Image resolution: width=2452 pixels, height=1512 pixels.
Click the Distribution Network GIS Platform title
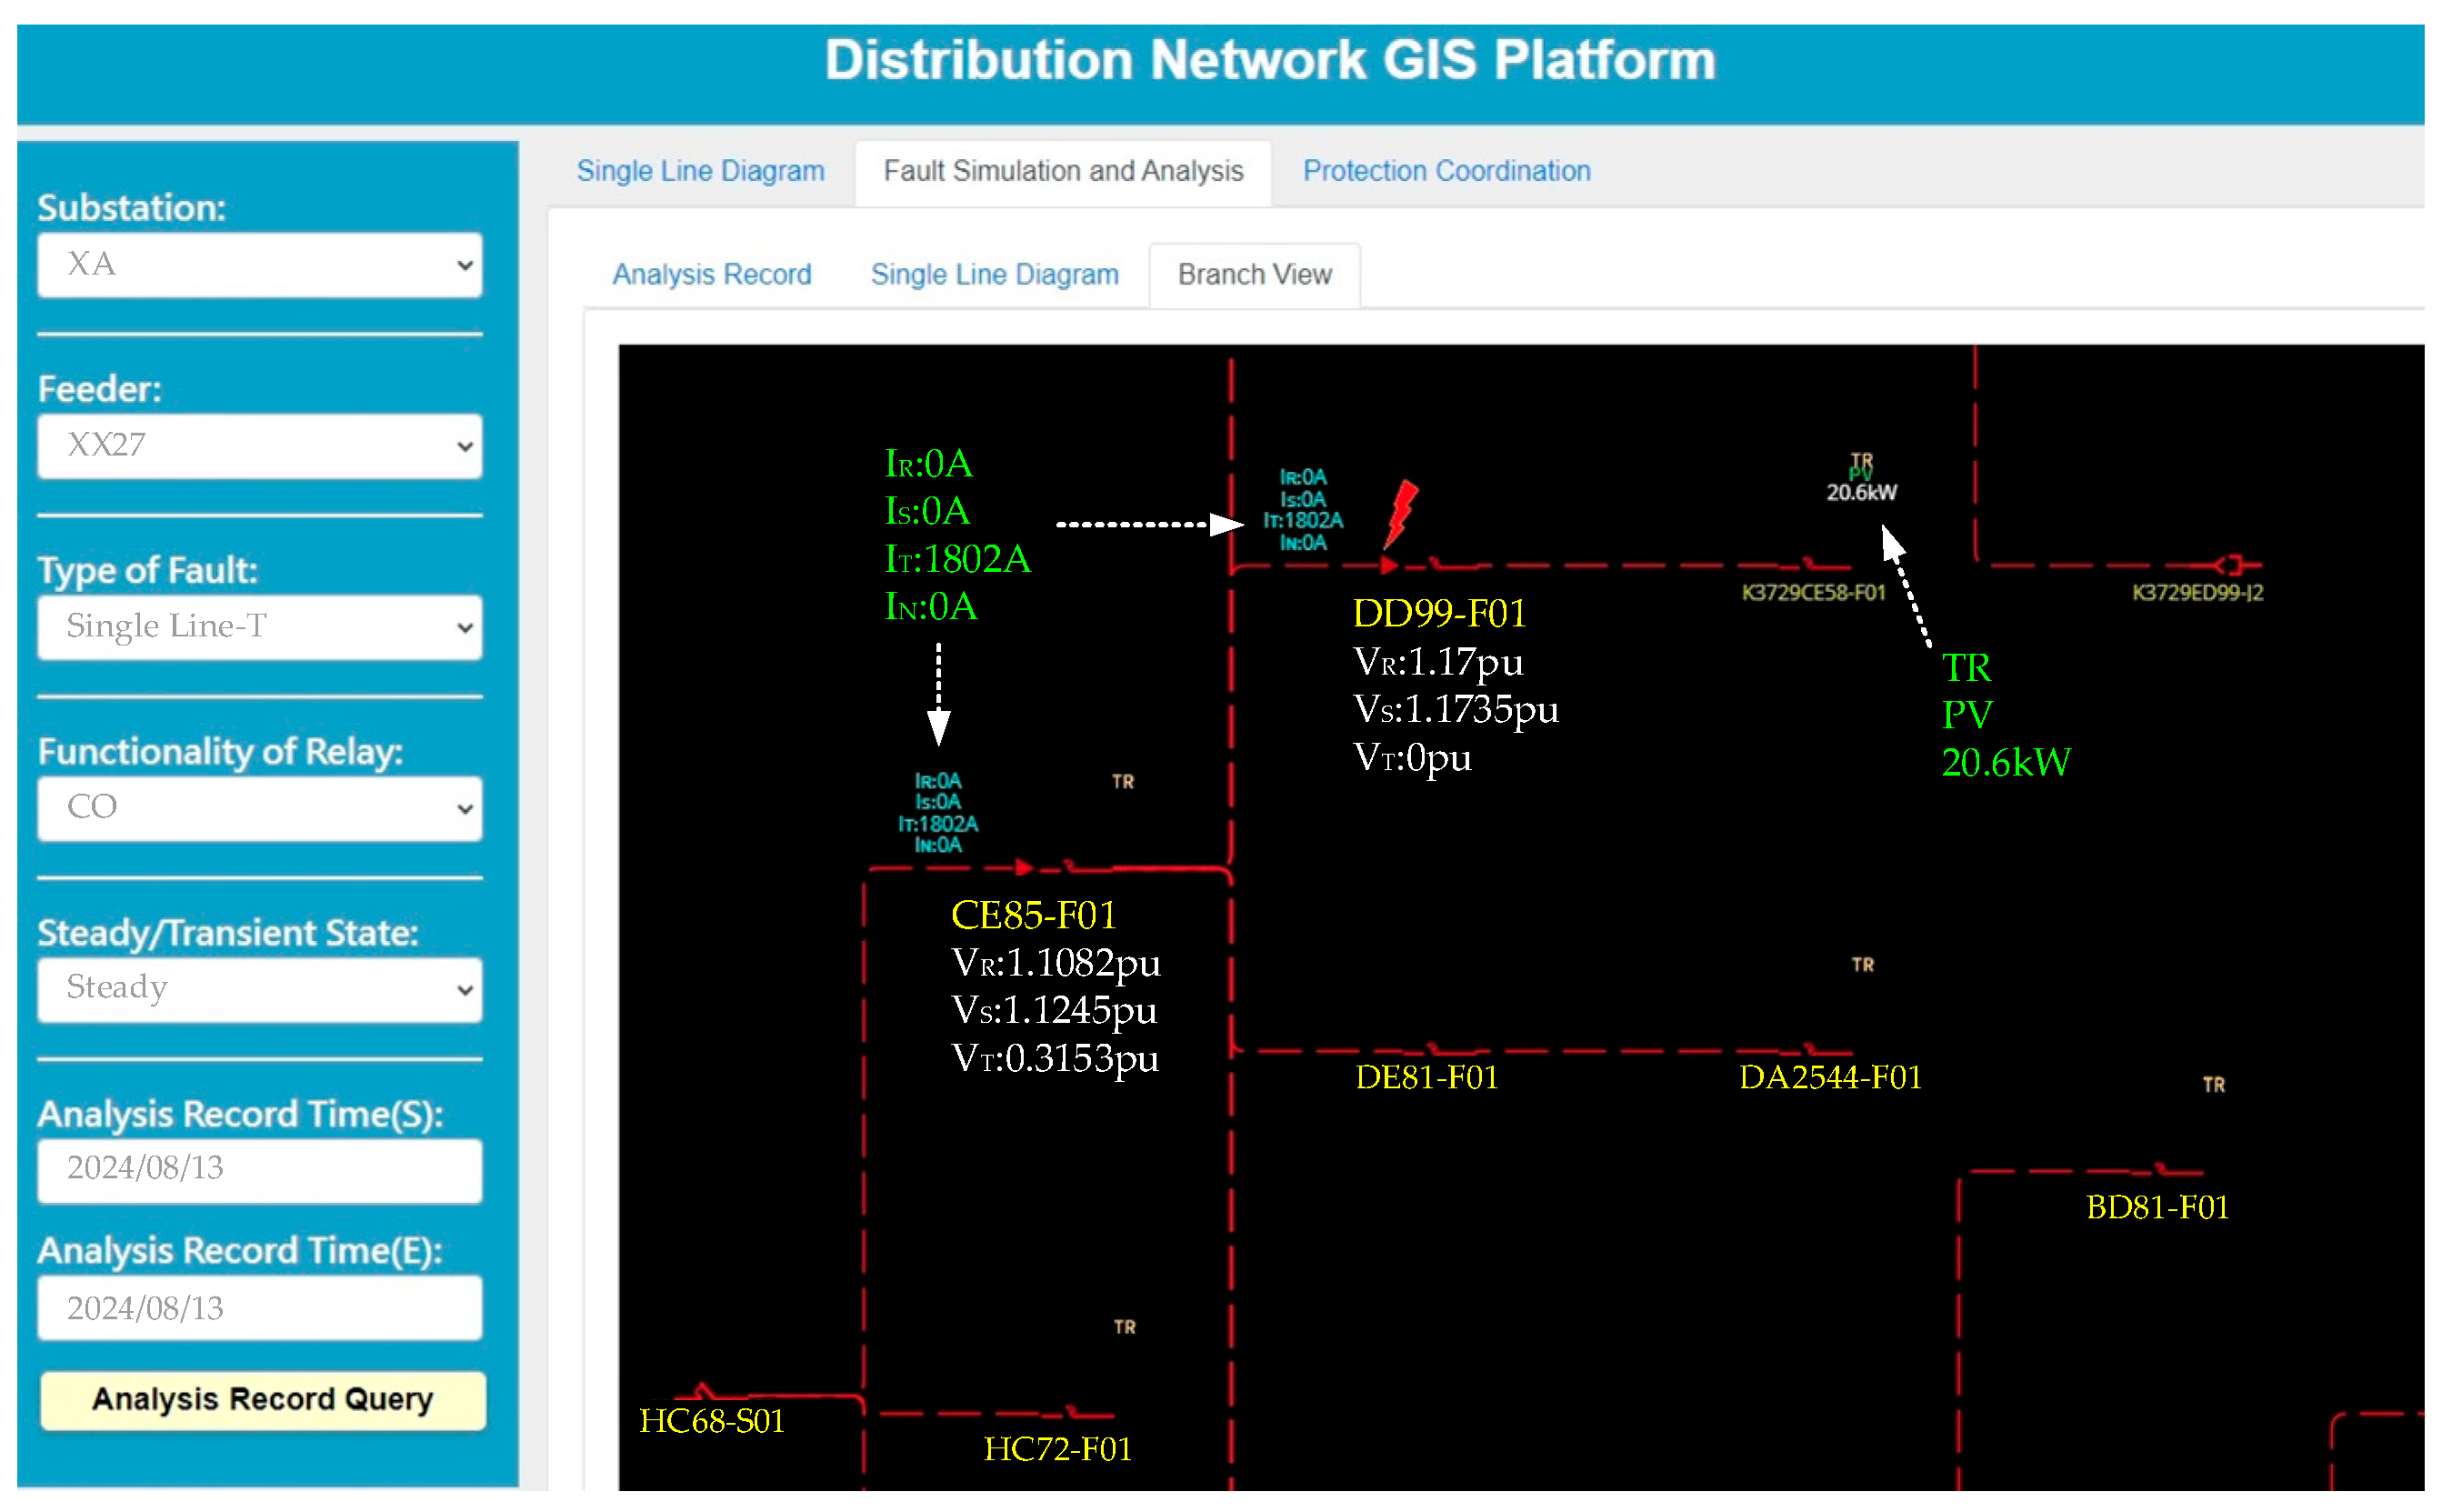[1270, 60]
